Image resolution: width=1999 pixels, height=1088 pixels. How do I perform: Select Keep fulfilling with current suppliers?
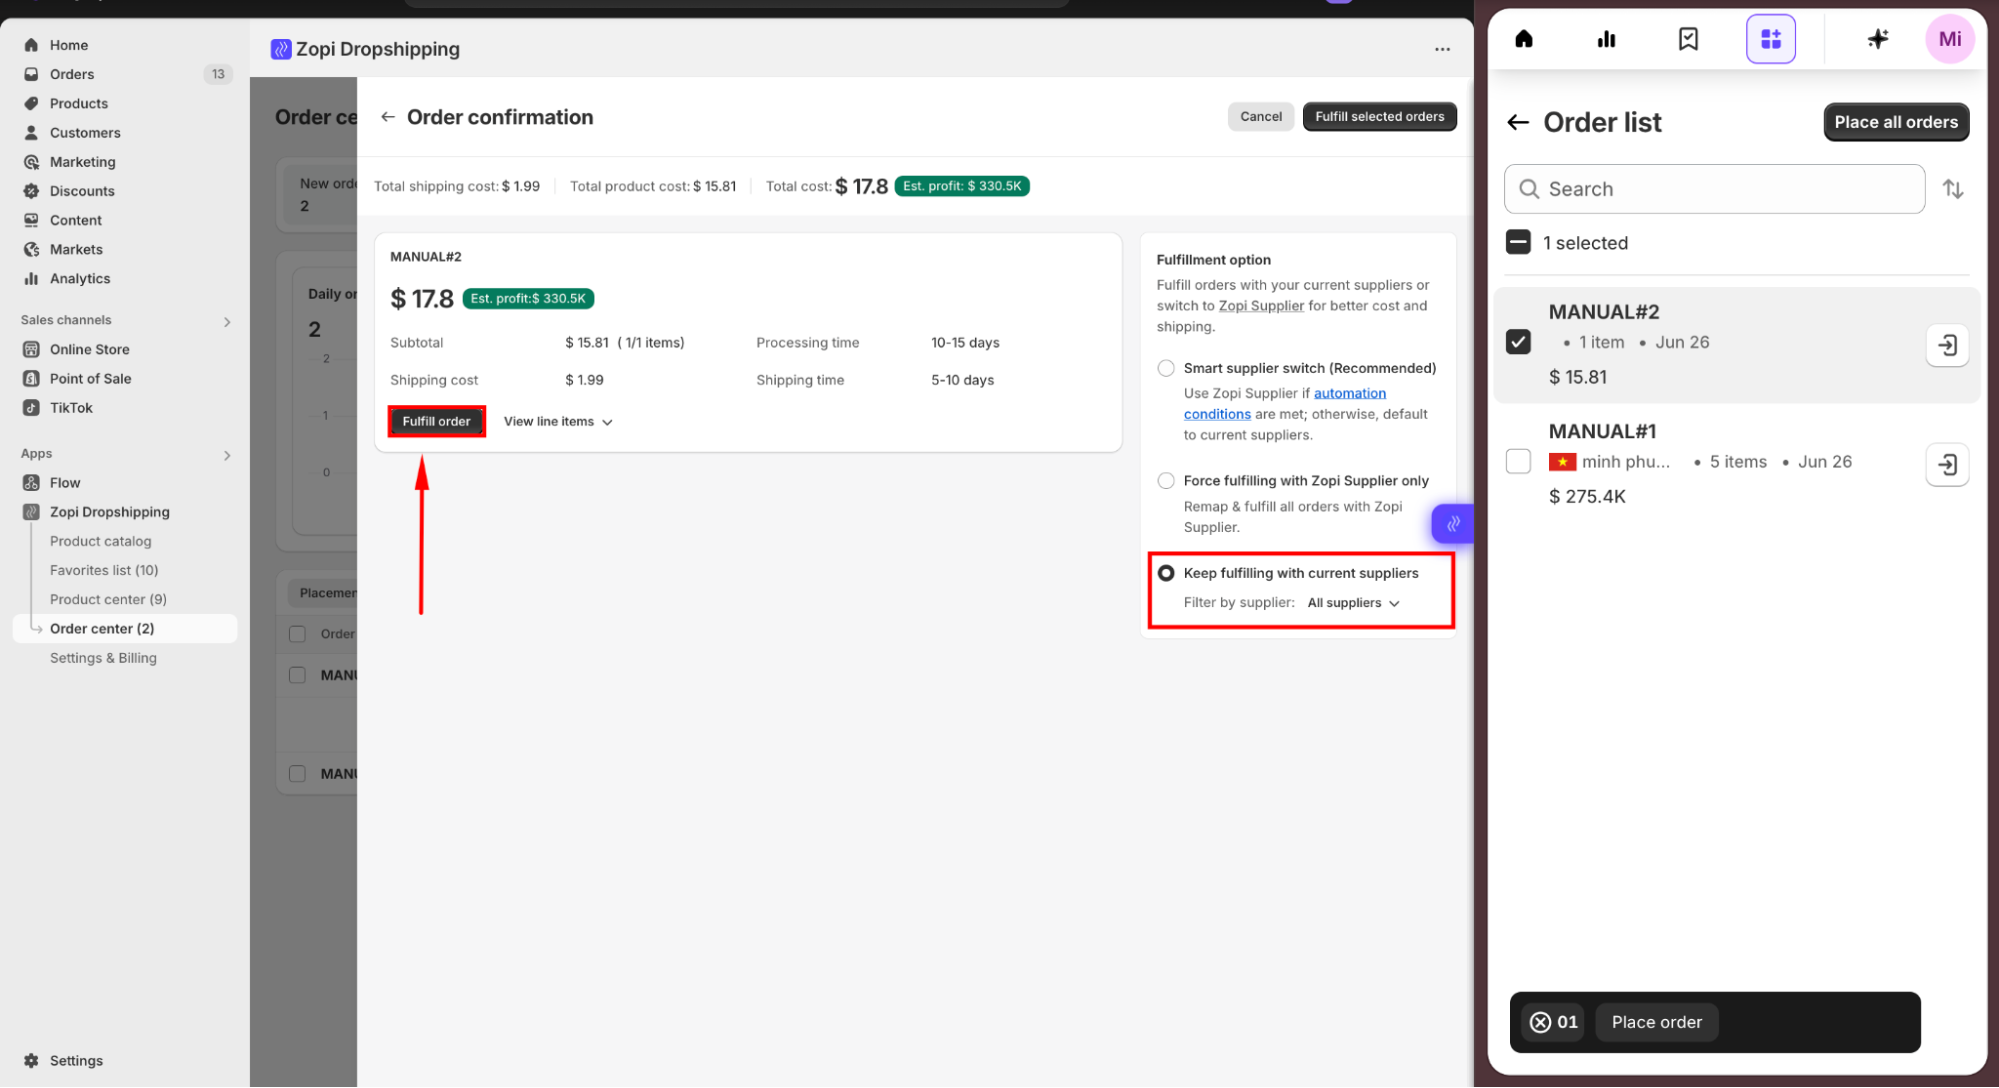(x=1166, y=573)
